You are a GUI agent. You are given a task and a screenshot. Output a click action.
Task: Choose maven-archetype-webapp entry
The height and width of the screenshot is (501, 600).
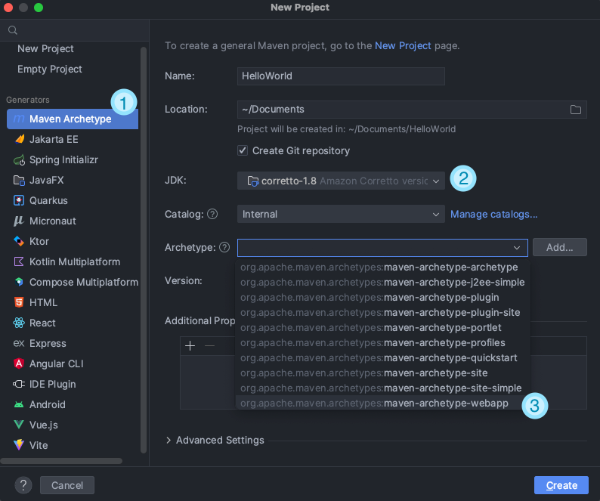click(x=383, y=403)
